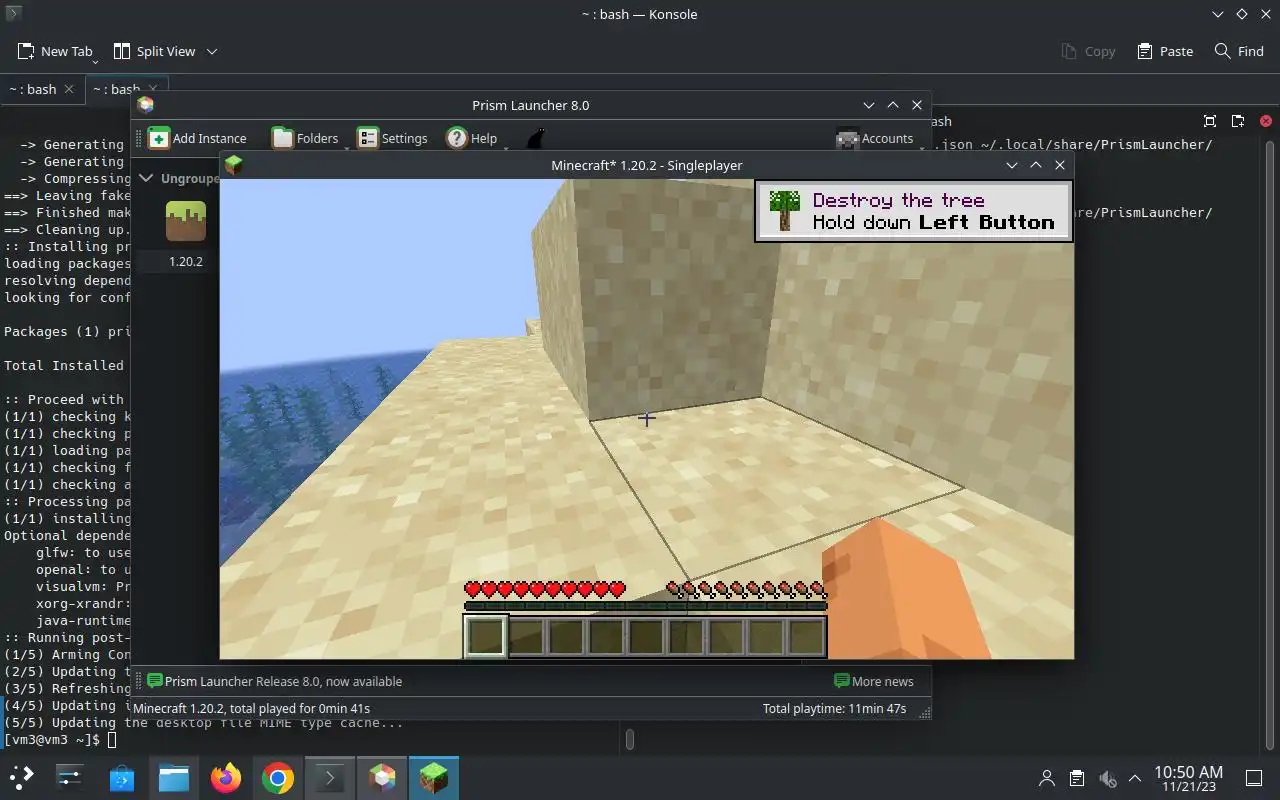This screenshot has height=800, width=1280.
Task: Switch to Minecraft via the taskbar icon
Action: [x=434, y=777]
